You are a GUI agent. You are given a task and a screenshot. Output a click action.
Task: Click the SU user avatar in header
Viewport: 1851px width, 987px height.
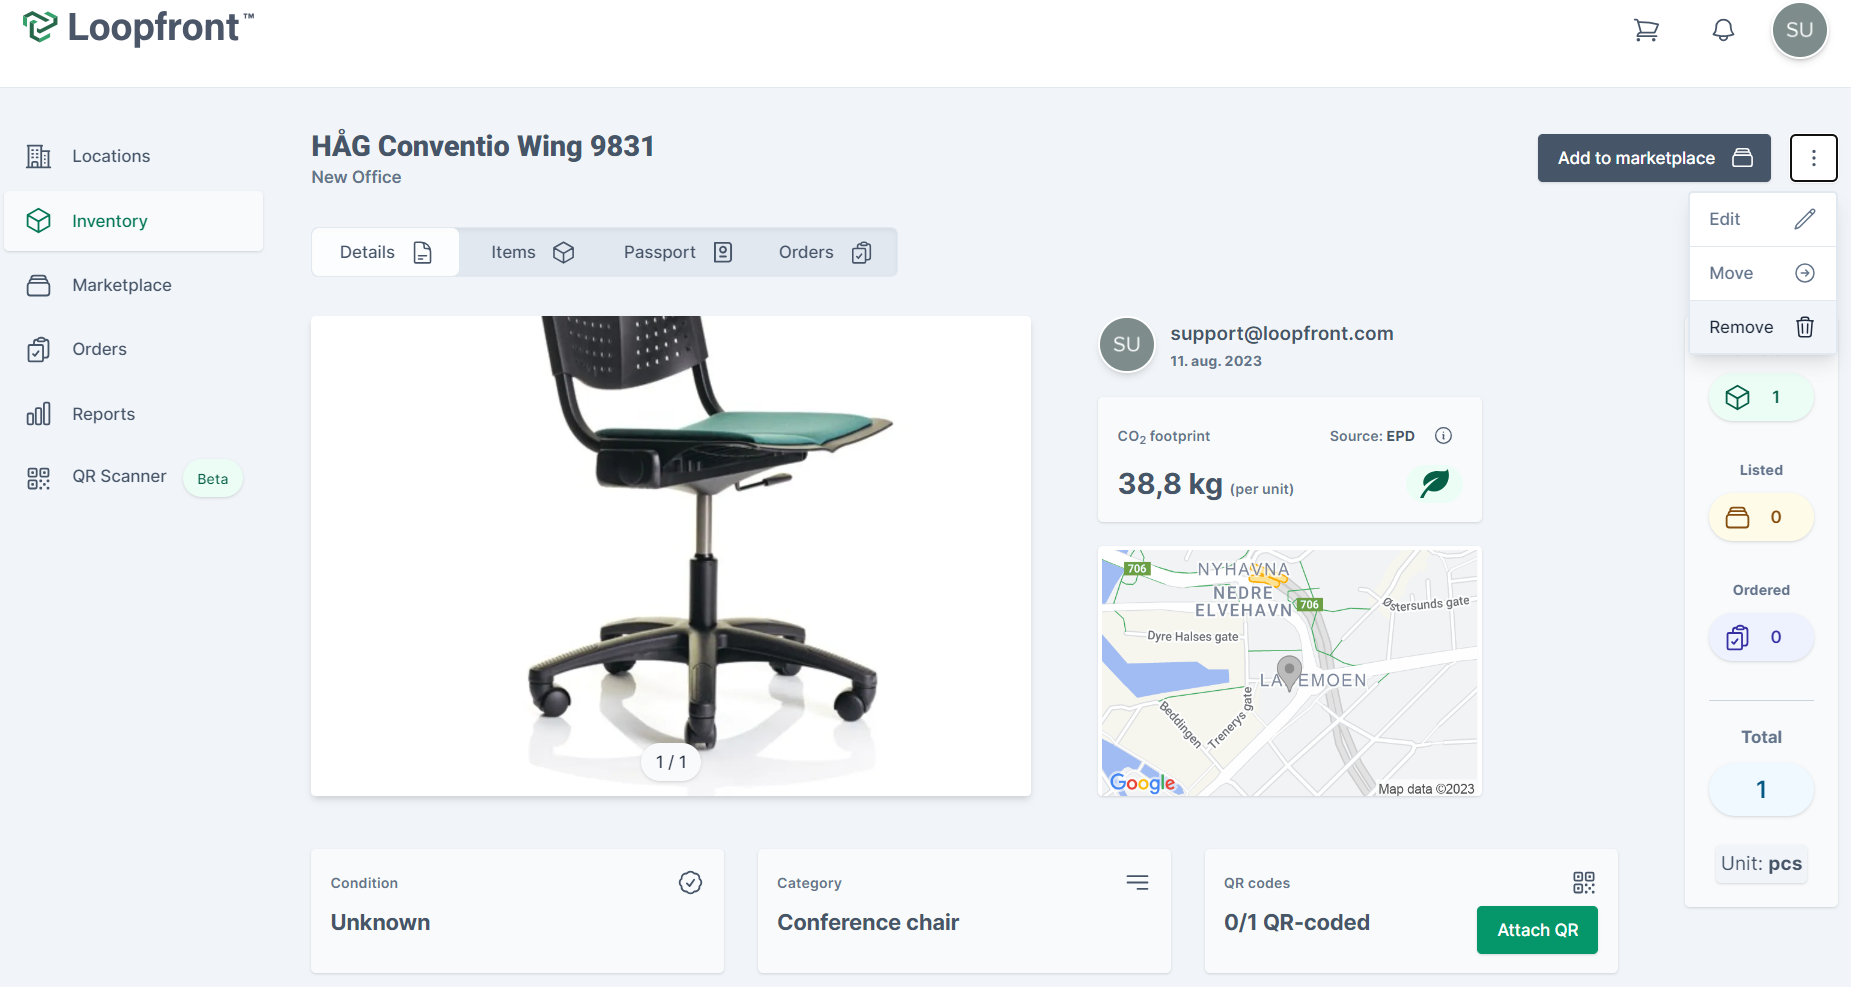(x=1799, y=30)
